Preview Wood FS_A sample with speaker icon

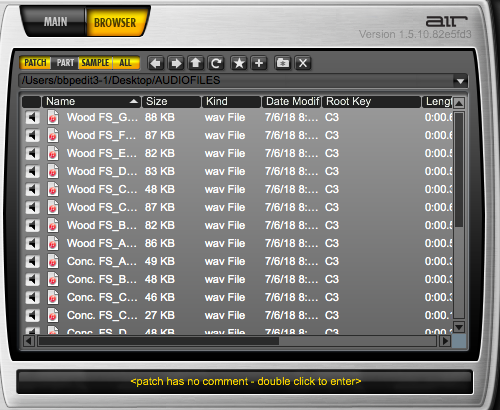coord(32,243)
